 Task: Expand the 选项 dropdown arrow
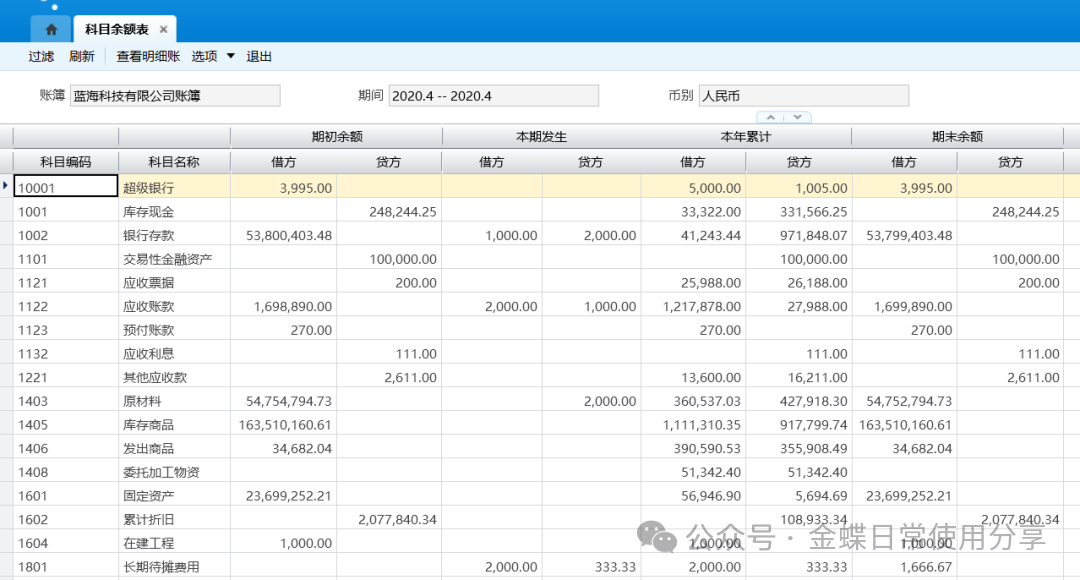(231, 56)
